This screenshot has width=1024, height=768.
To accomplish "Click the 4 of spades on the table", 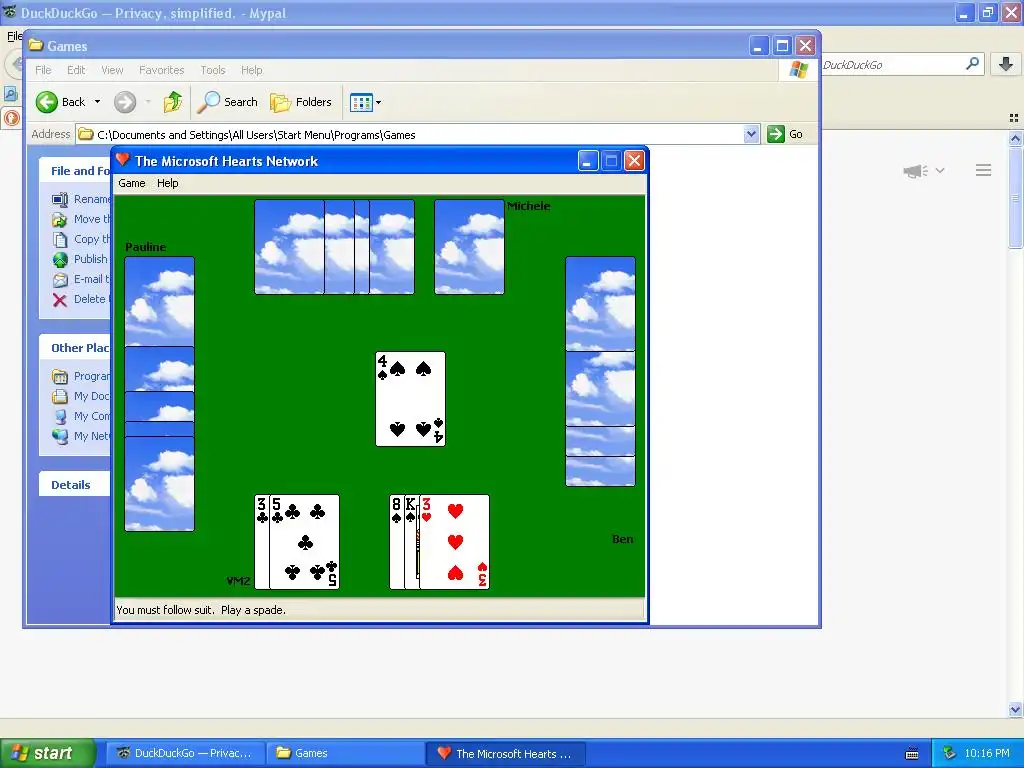I will (410, 399).
